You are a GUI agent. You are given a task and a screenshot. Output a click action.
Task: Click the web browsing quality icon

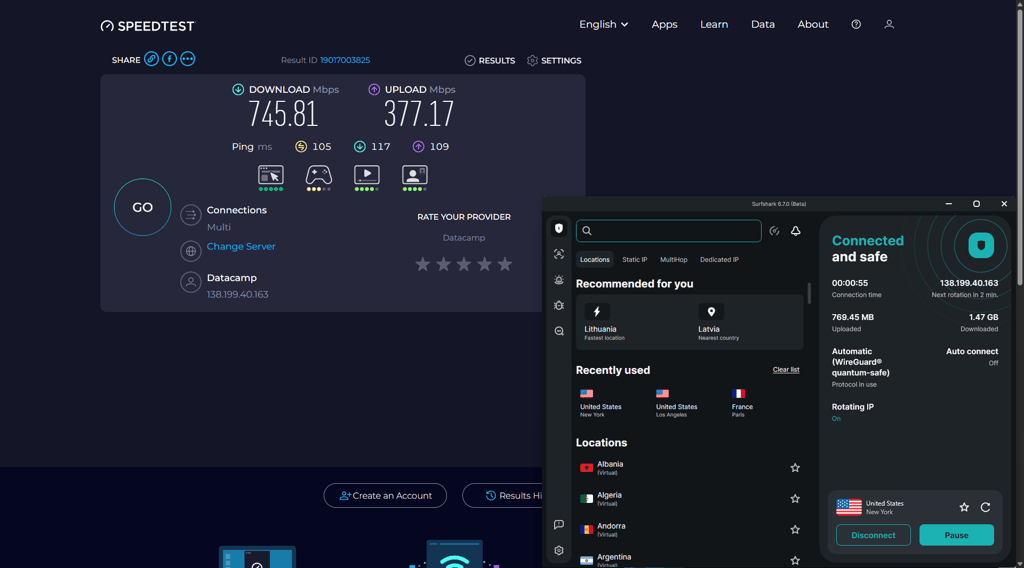270,175
